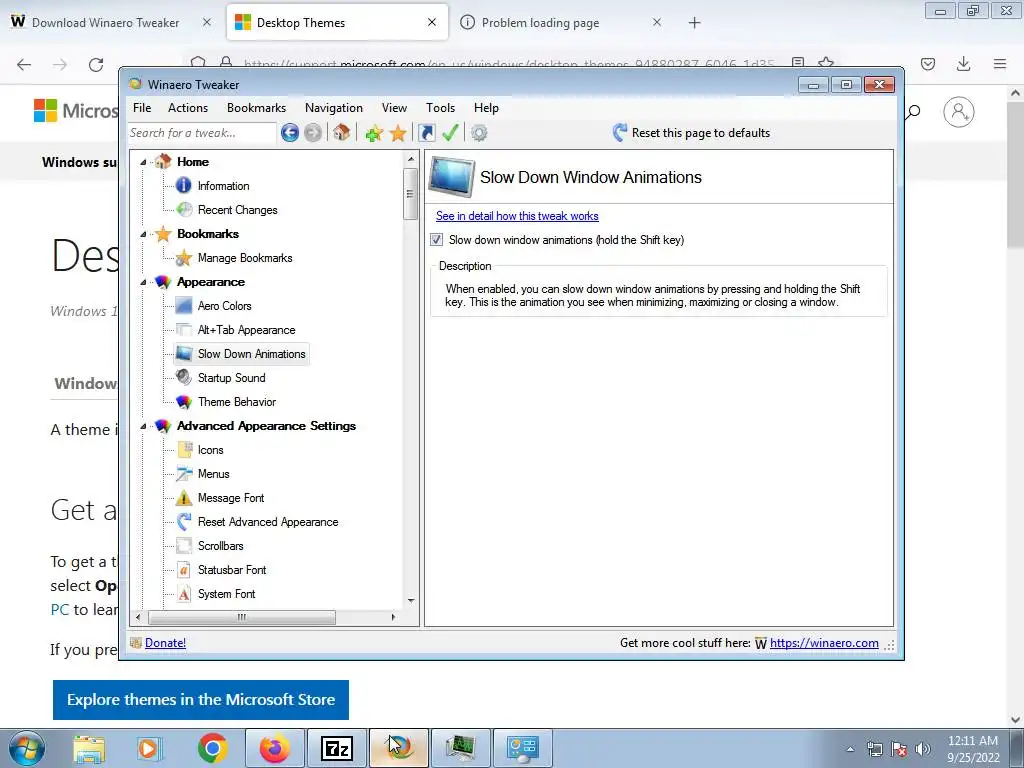Image resolution: width=1024 pixels, height=768 pixels.
Task: Open the Navigation menu
Action: coord(334,108)
